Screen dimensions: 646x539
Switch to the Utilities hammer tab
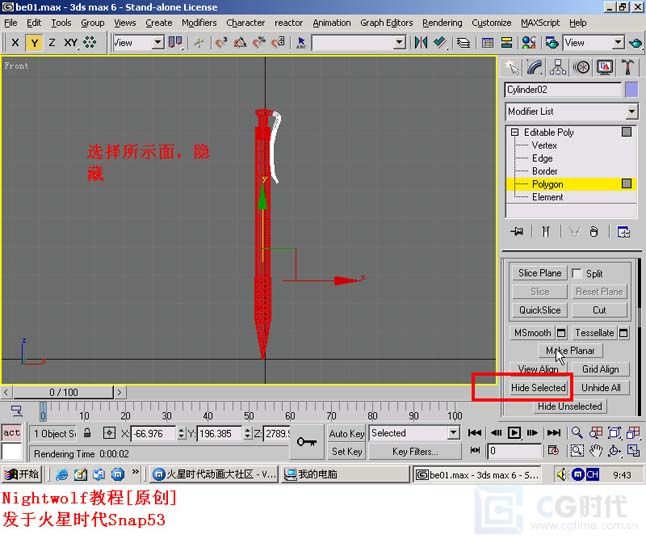click(628, 67)
